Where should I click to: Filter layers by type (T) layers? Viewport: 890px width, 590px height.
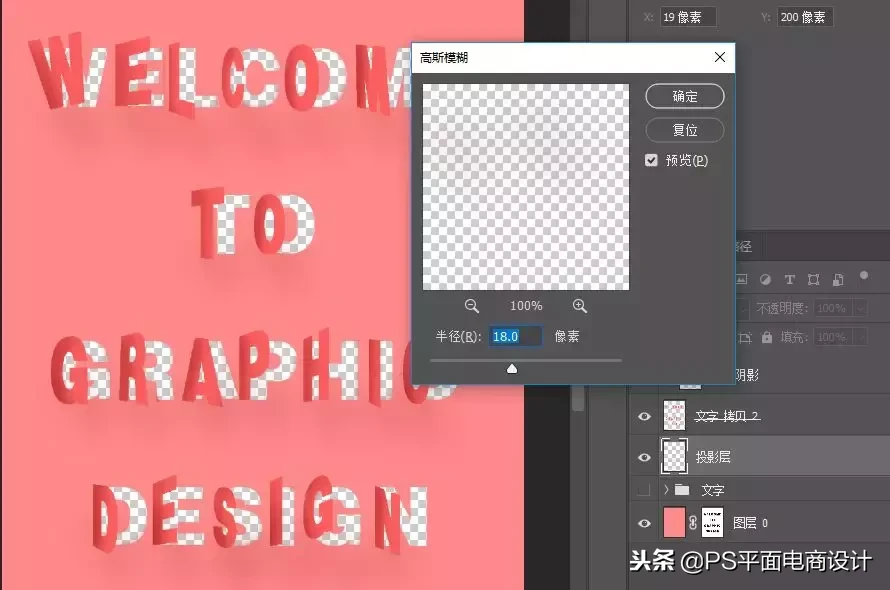790,279
